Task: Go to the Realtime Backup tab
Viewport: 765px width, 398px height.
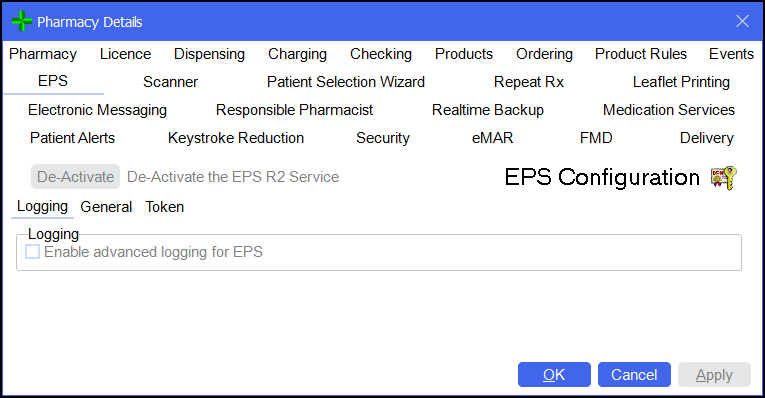Action: tap(488, 110)
